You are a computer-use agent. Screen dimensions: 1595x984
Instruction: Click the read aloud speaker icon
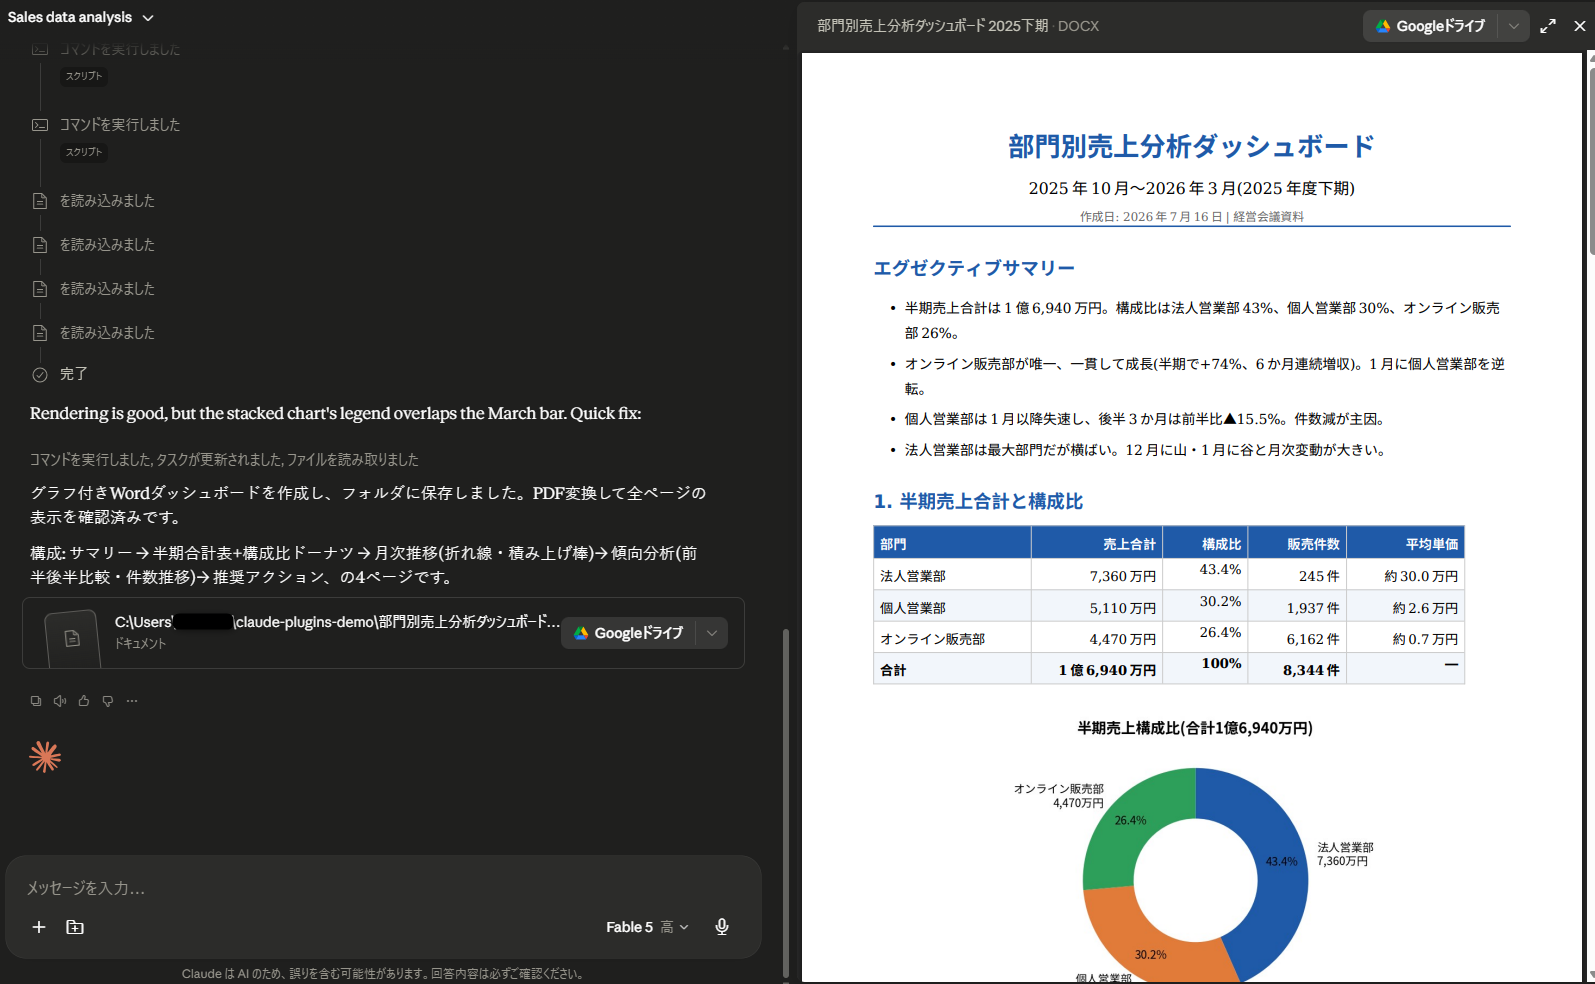pos(60,701)
